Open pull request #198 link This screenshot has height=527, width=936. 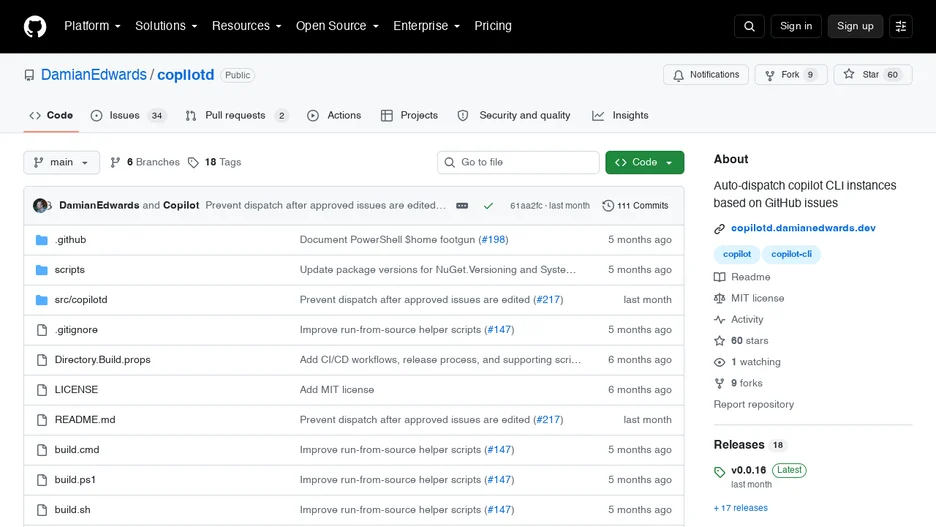tap(494, 240)
